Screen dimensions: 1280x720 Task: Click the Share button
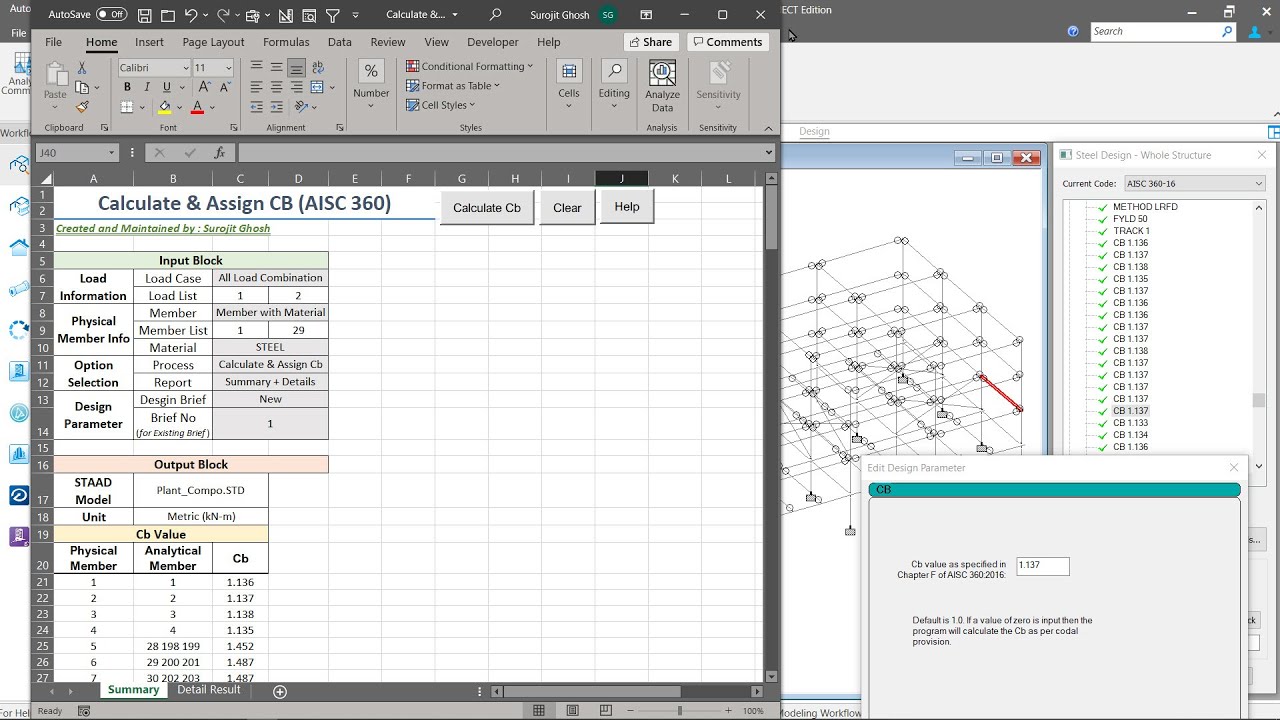coord(651,42)
